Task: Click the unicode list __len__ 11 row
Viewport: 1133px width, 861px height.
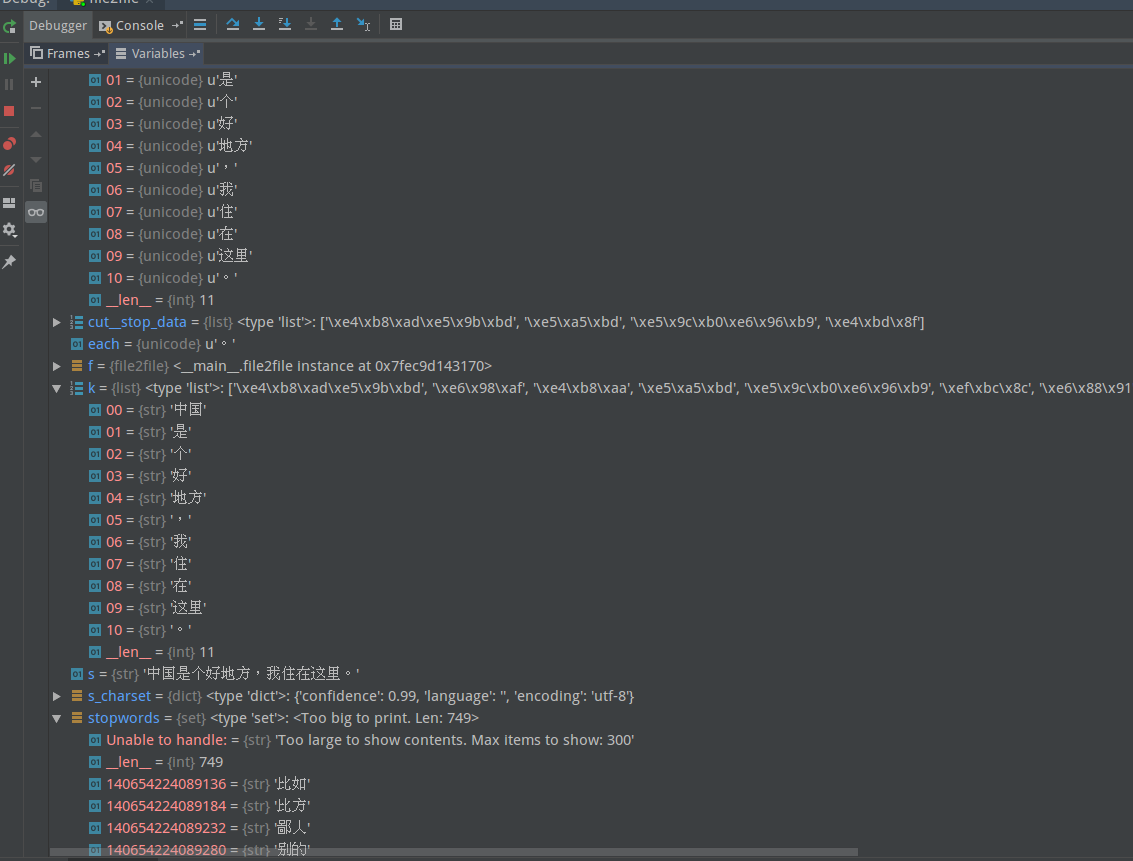Action: pyautogui.click(x=152, y=300)
